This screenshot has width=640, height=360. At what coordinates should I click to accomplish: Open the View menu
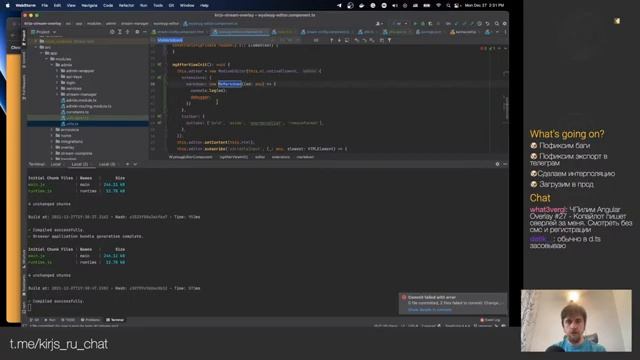(71, 6)
